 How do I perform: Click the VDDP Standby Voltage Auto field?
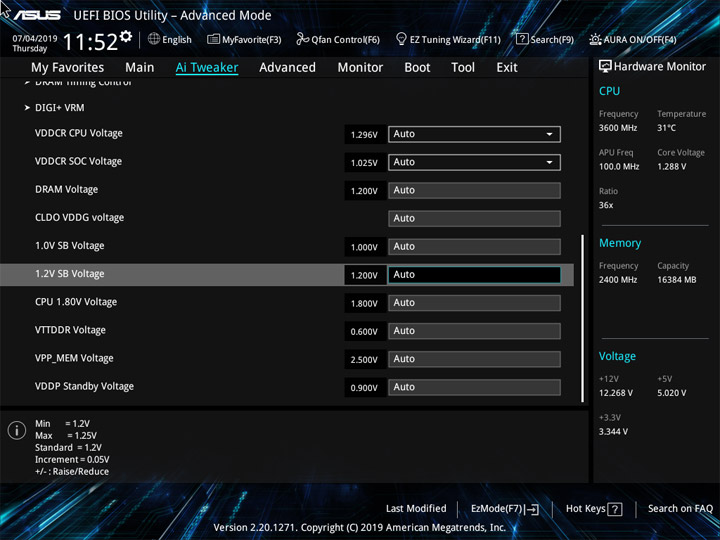click(x=474, y=387)
